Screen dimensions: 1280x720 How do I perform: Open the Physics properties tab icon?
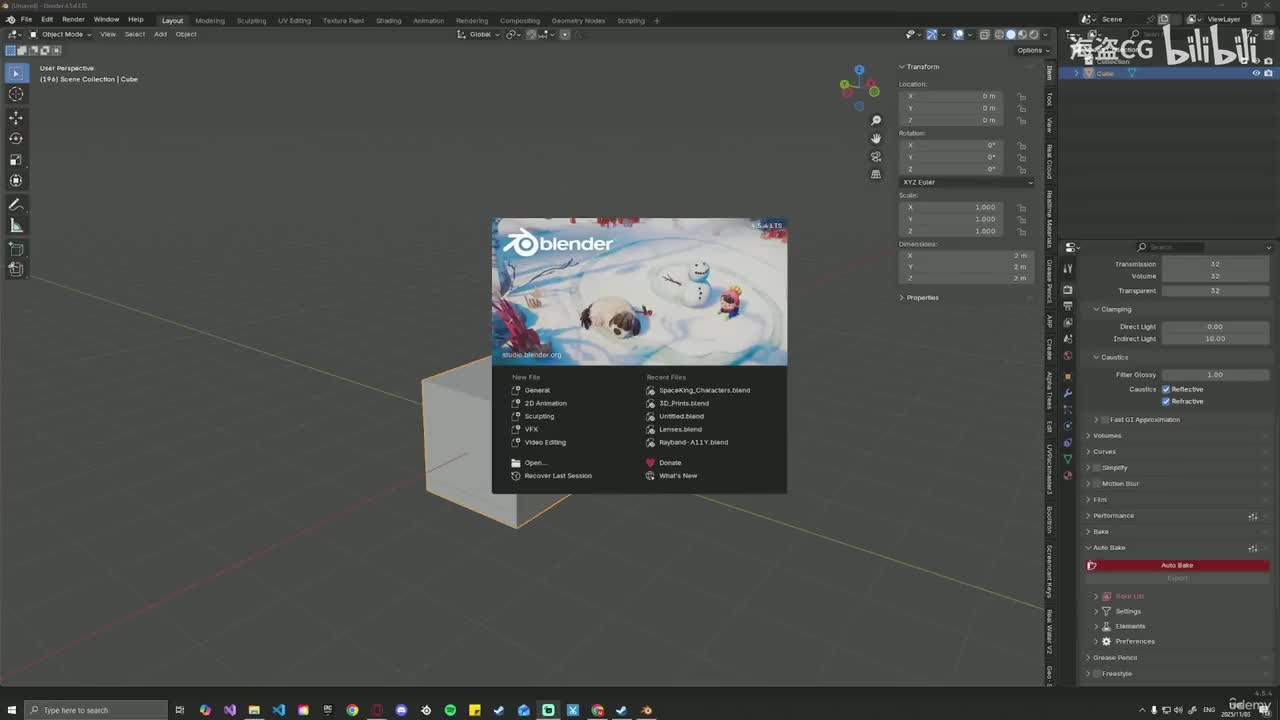pos(1068,426)
